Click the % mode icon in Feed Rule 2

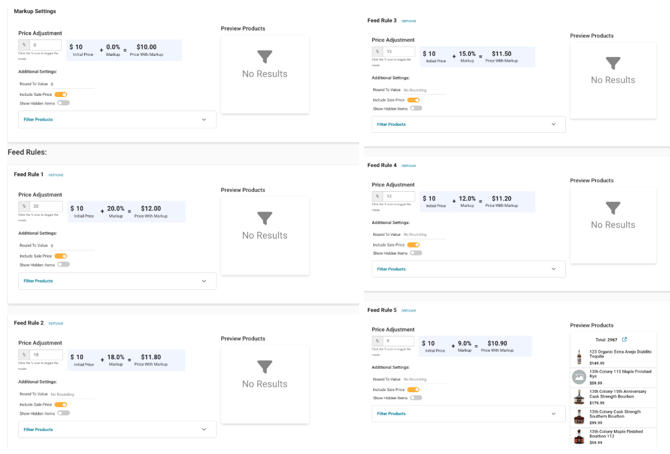point(24,355)
